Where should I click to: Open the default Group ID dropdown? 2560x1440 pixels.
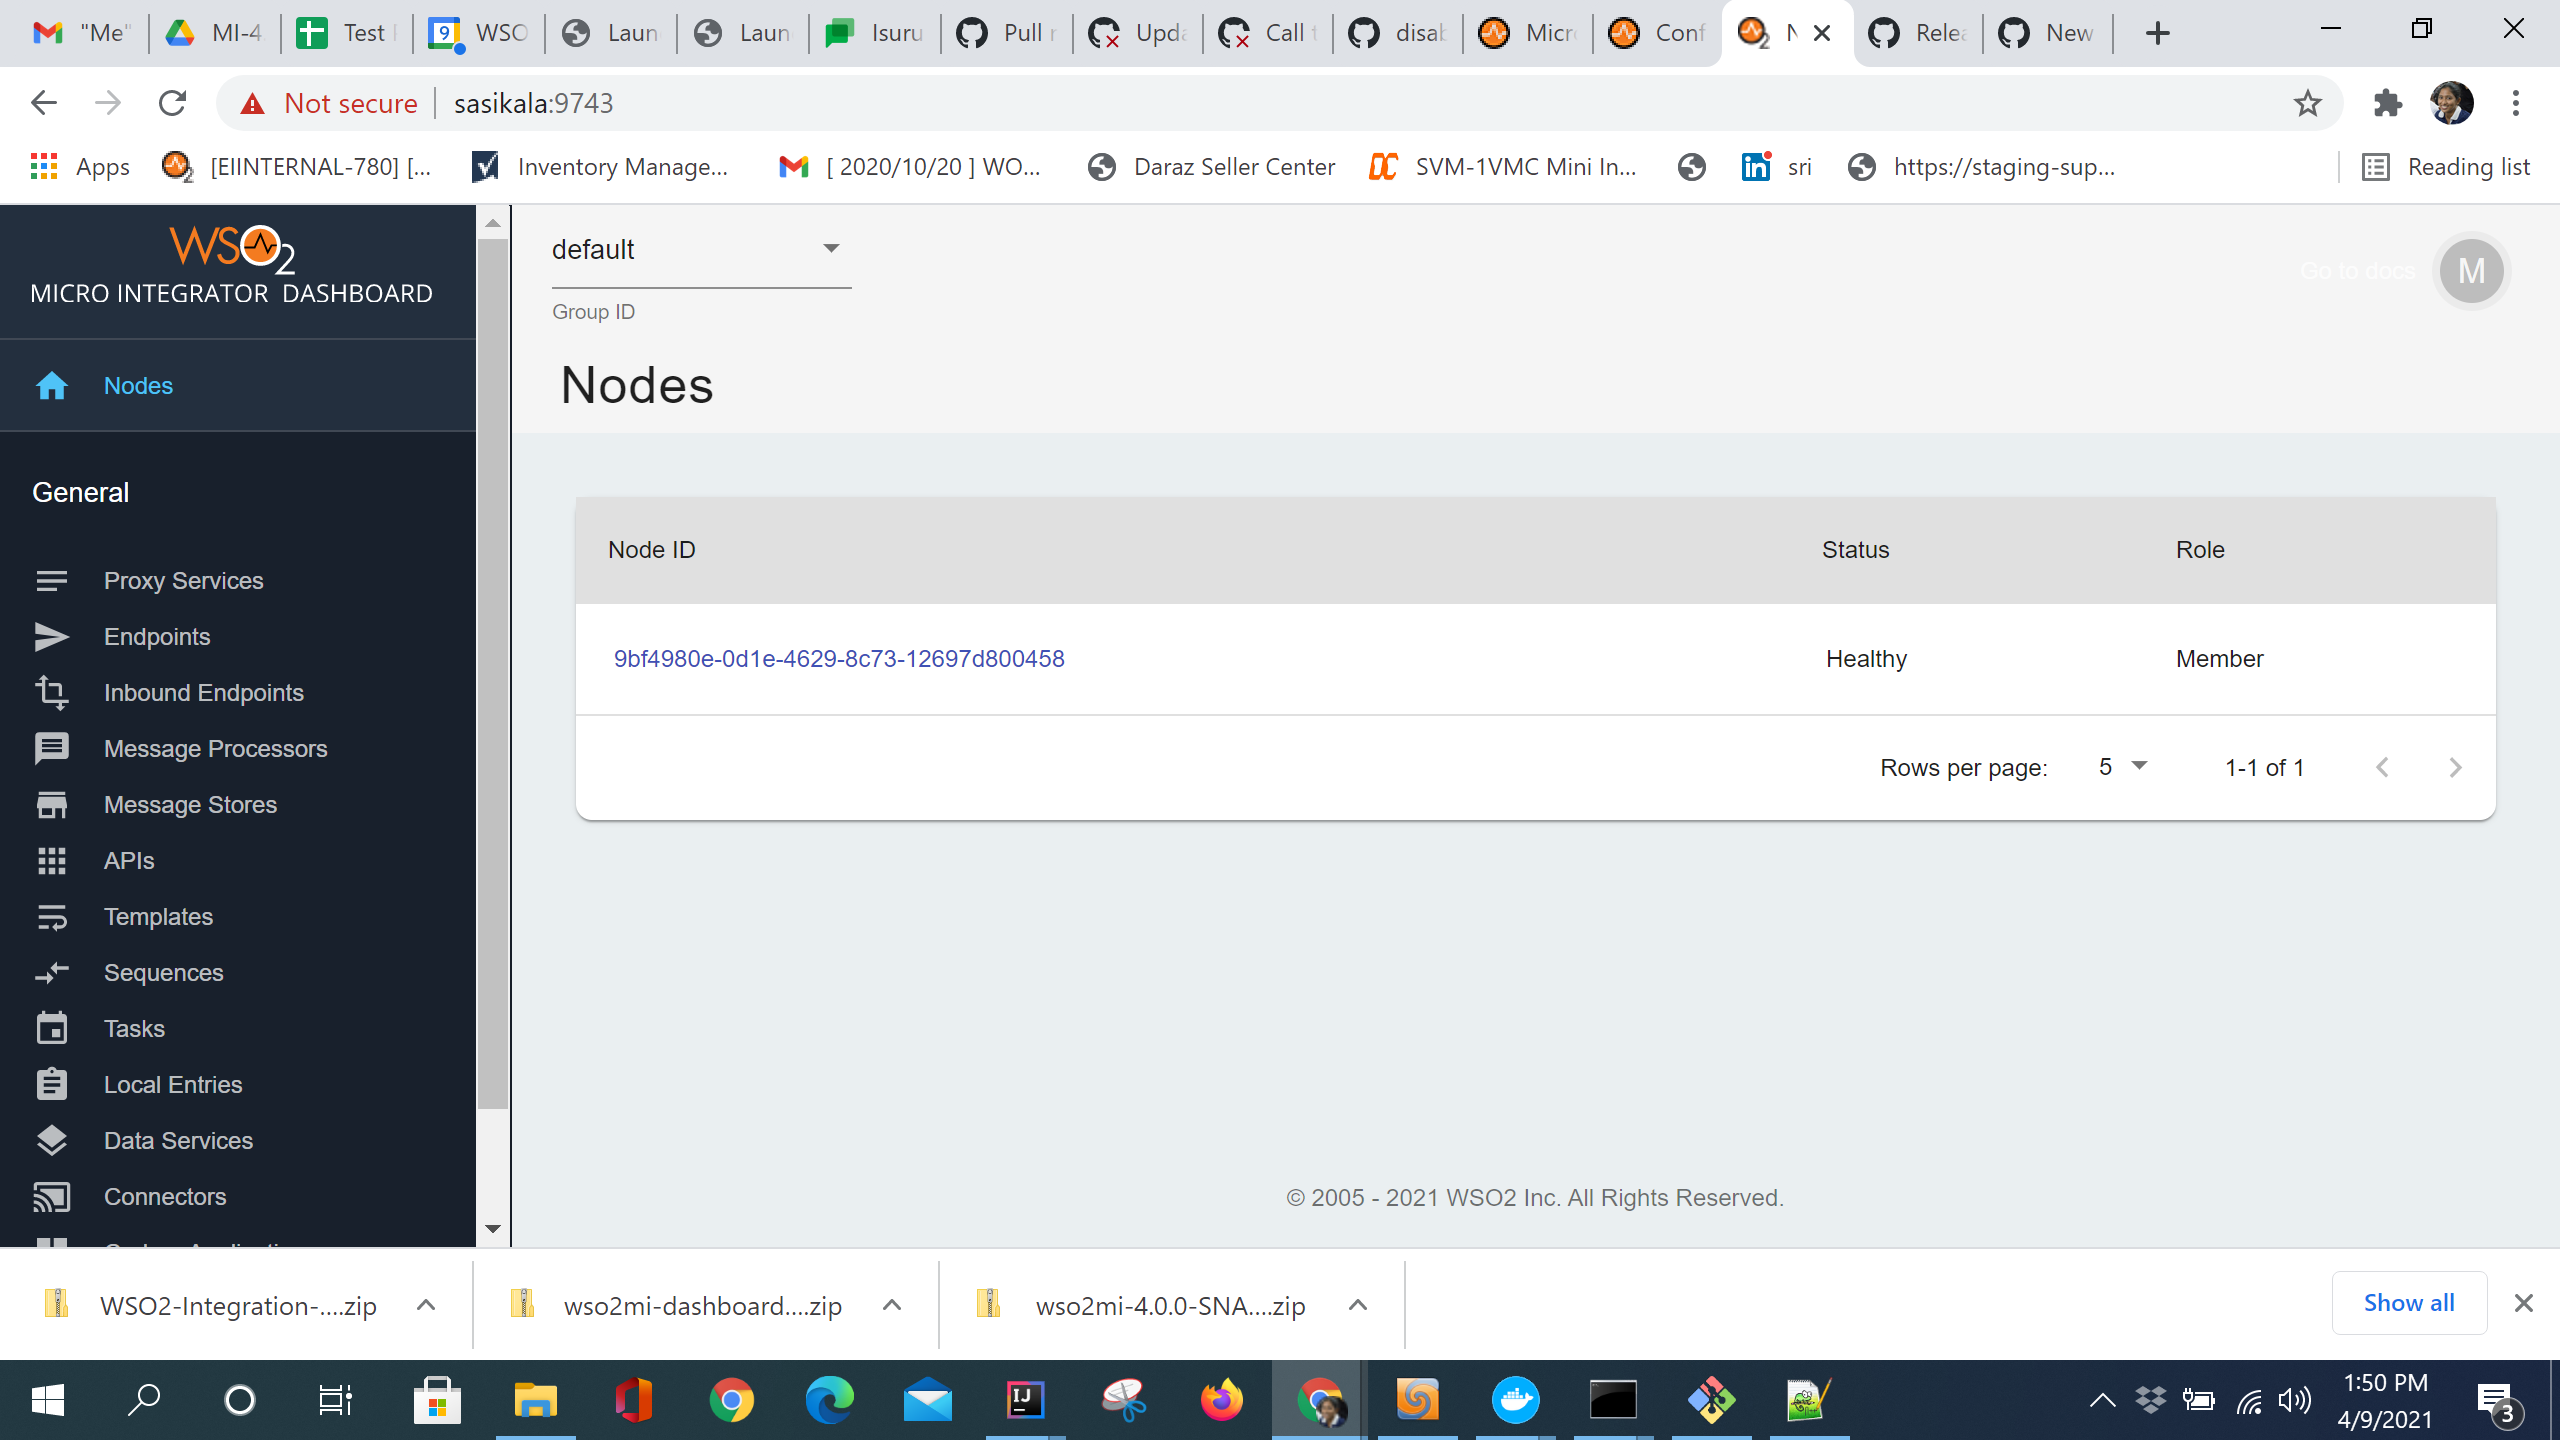[x=830, y=248]
